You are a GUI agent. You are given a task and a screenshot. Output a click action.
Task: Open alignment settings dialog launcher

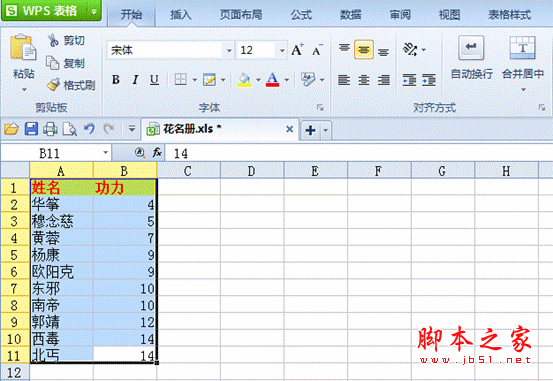(x=542, y=108)
